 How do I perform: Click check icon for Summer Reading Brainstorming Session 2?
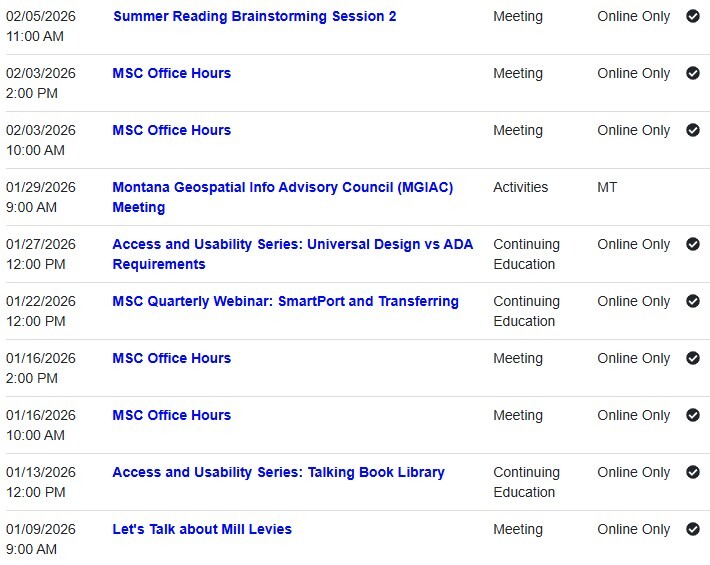[x=692, y=16]
